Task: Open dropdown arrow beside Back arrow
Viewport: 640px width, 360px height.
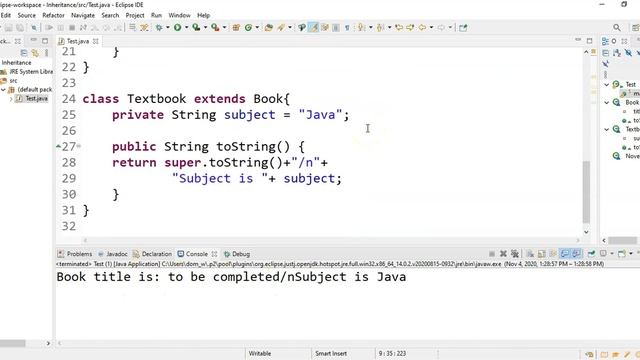Action: tap(431, 28)
